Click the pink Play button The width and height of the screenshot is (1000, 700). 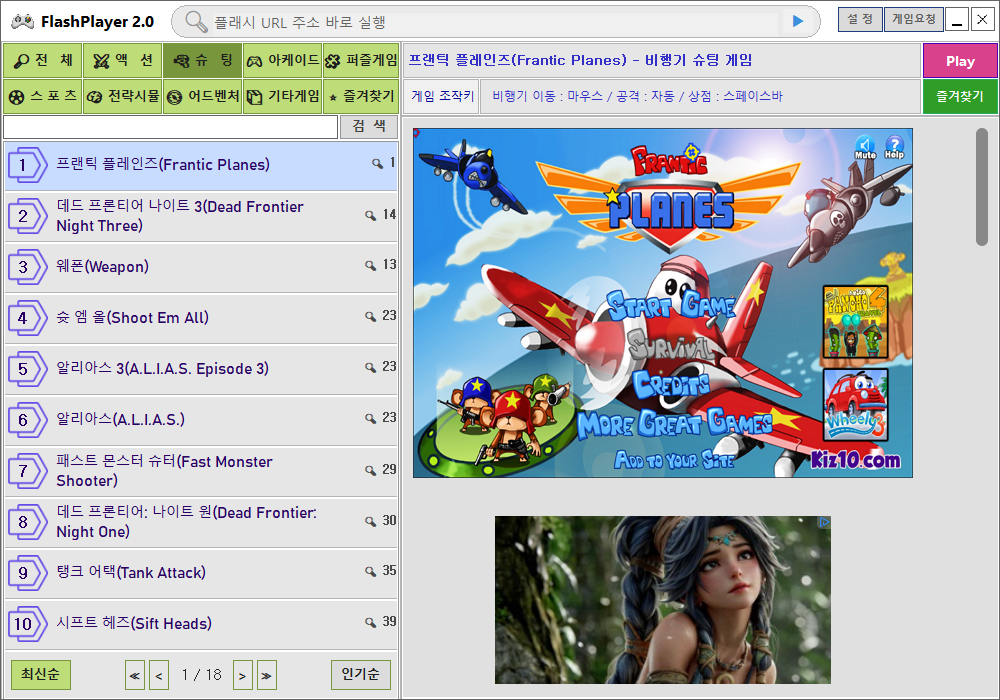960,61
